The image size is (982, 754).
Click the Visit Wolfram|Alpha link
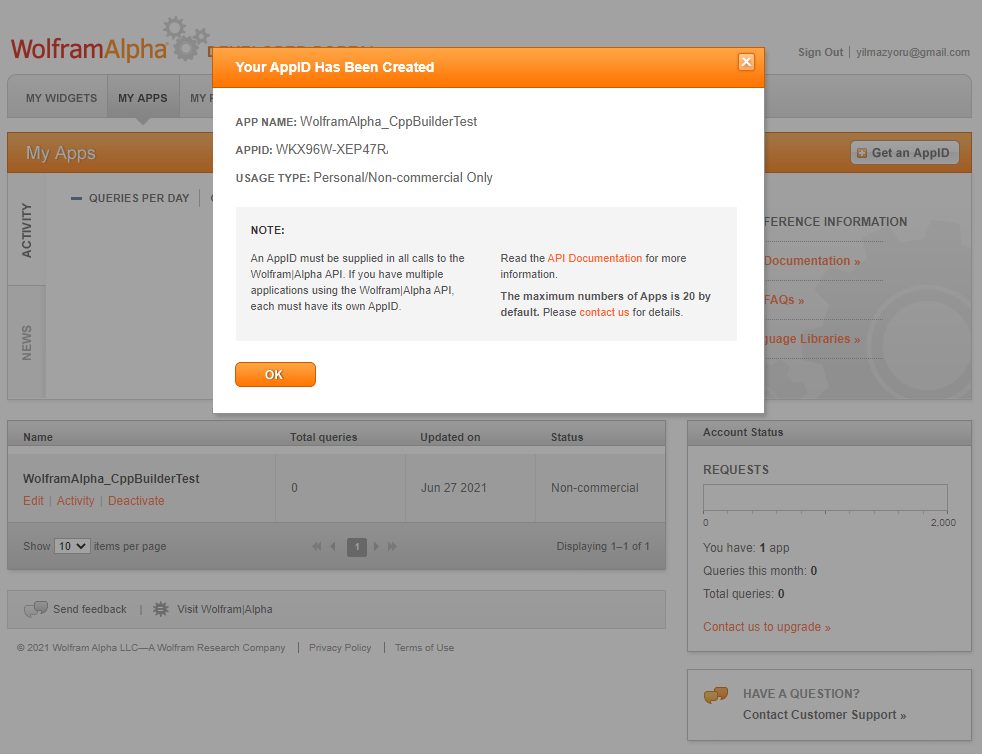click(225, 609)
